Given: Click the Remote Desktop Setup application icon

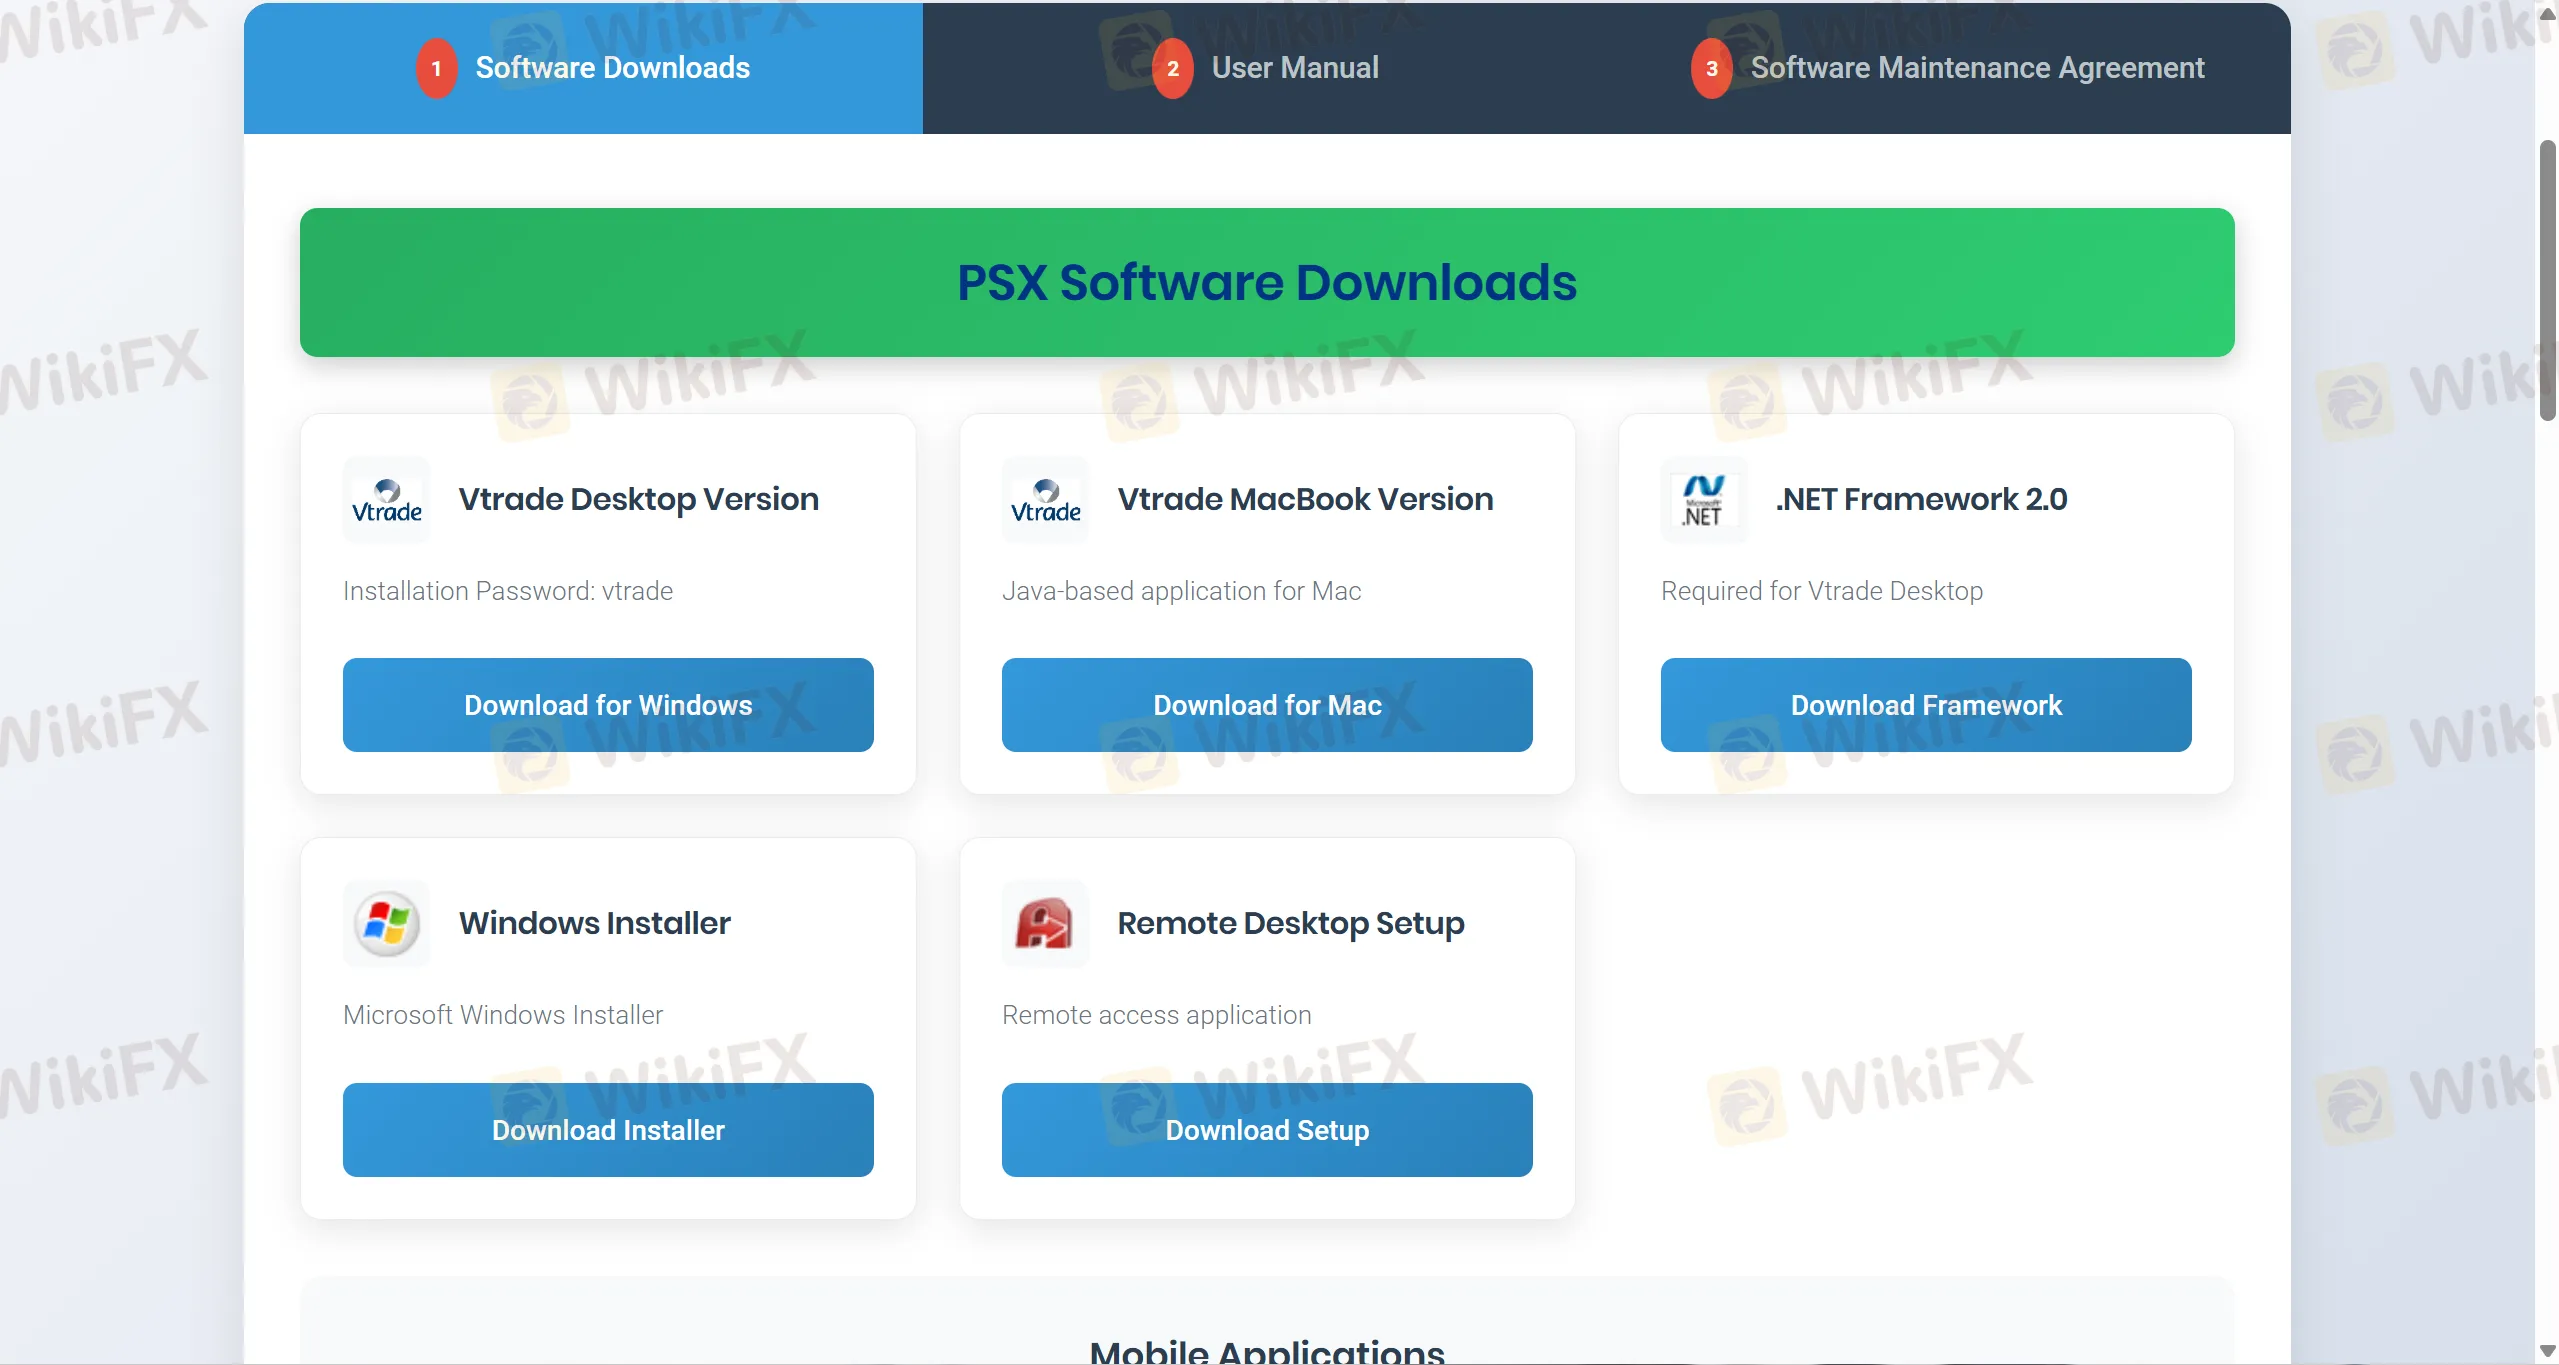Looking at the screenshot, I should point(1044,923).
